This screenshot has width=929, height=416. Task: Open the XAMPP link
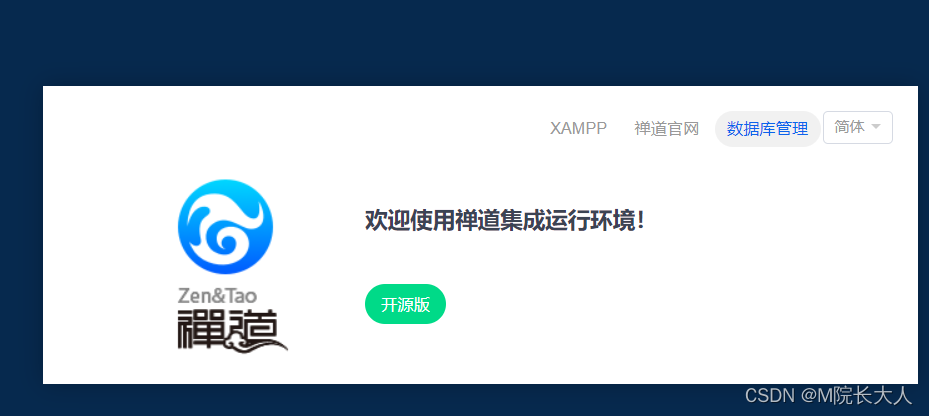coord(578,129)
